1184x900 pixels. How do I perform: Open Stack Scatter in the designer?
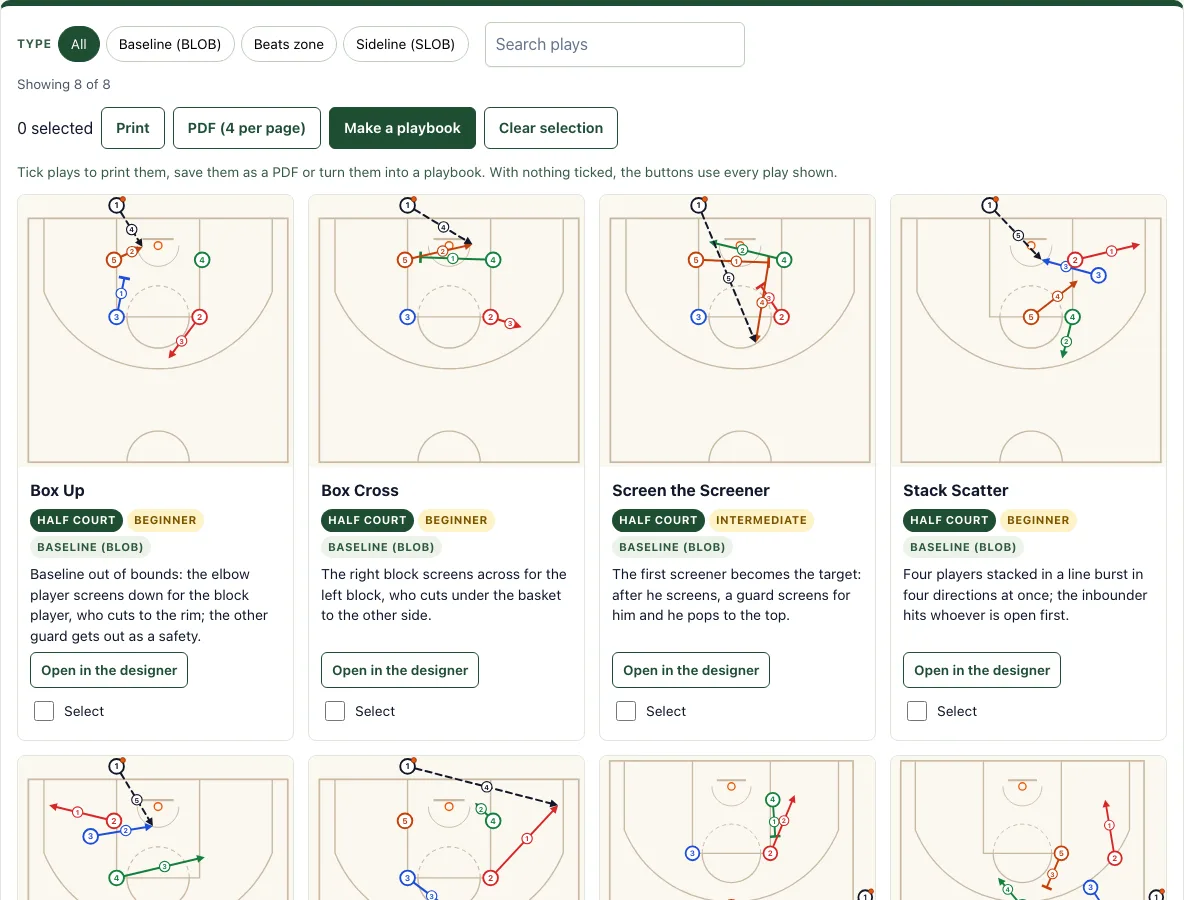[982, 670]
